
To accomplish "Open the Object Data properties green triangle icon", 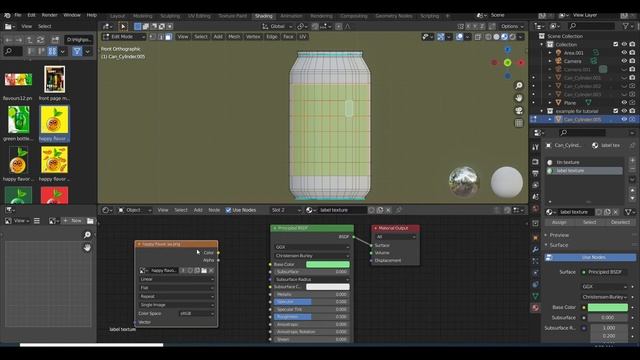I will pos(535,296).
